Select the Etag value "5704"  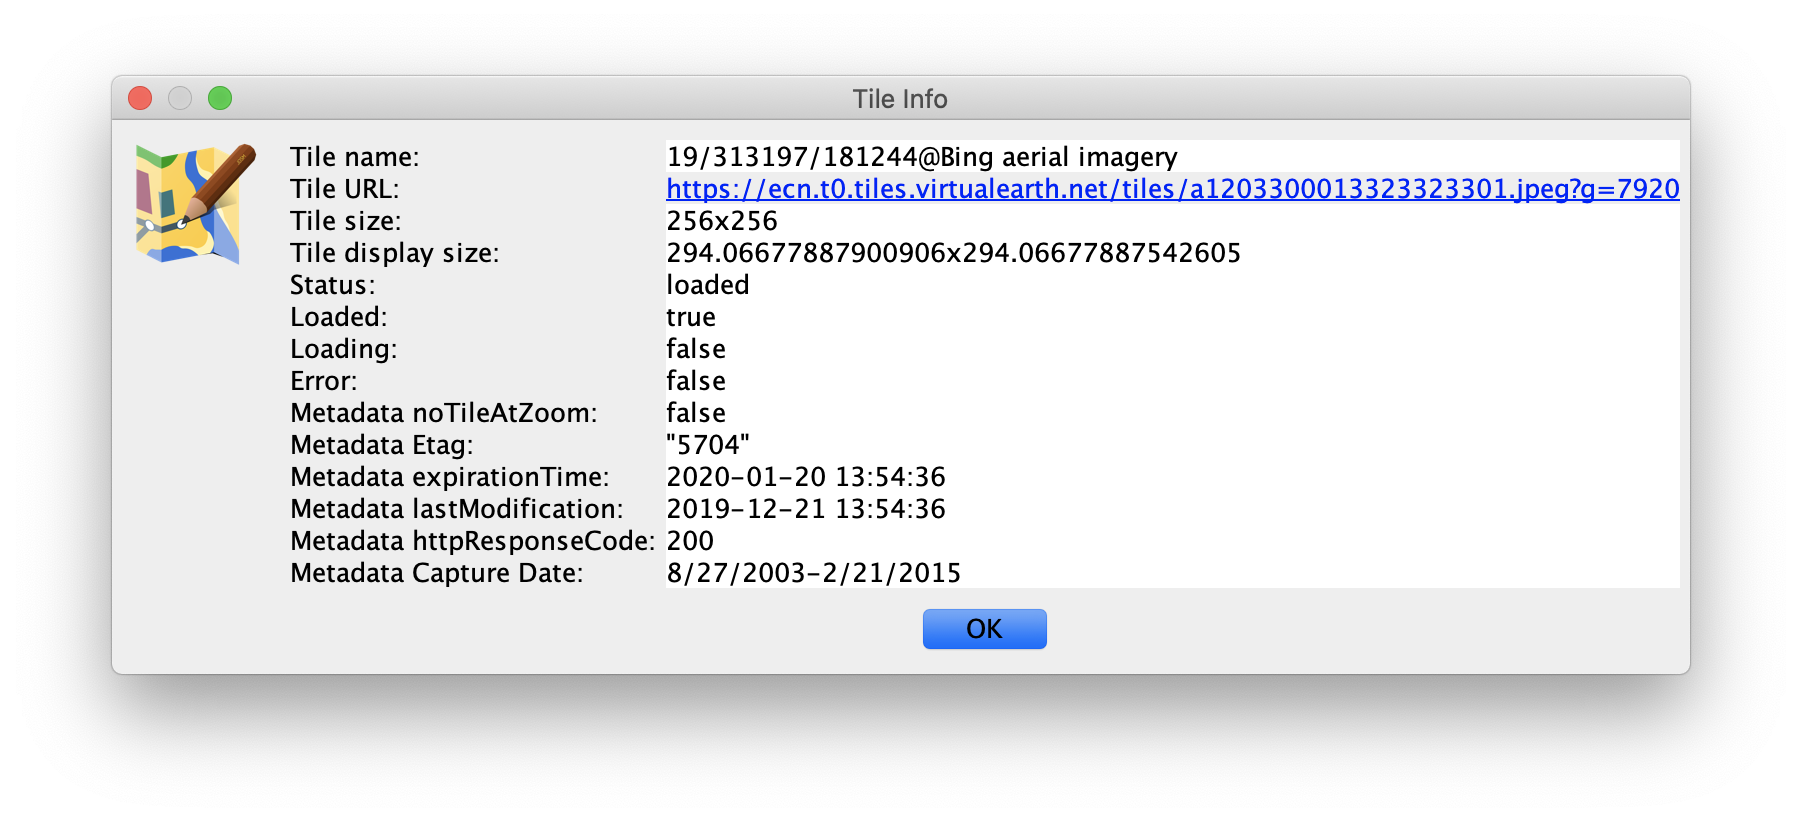pos(708,445)
